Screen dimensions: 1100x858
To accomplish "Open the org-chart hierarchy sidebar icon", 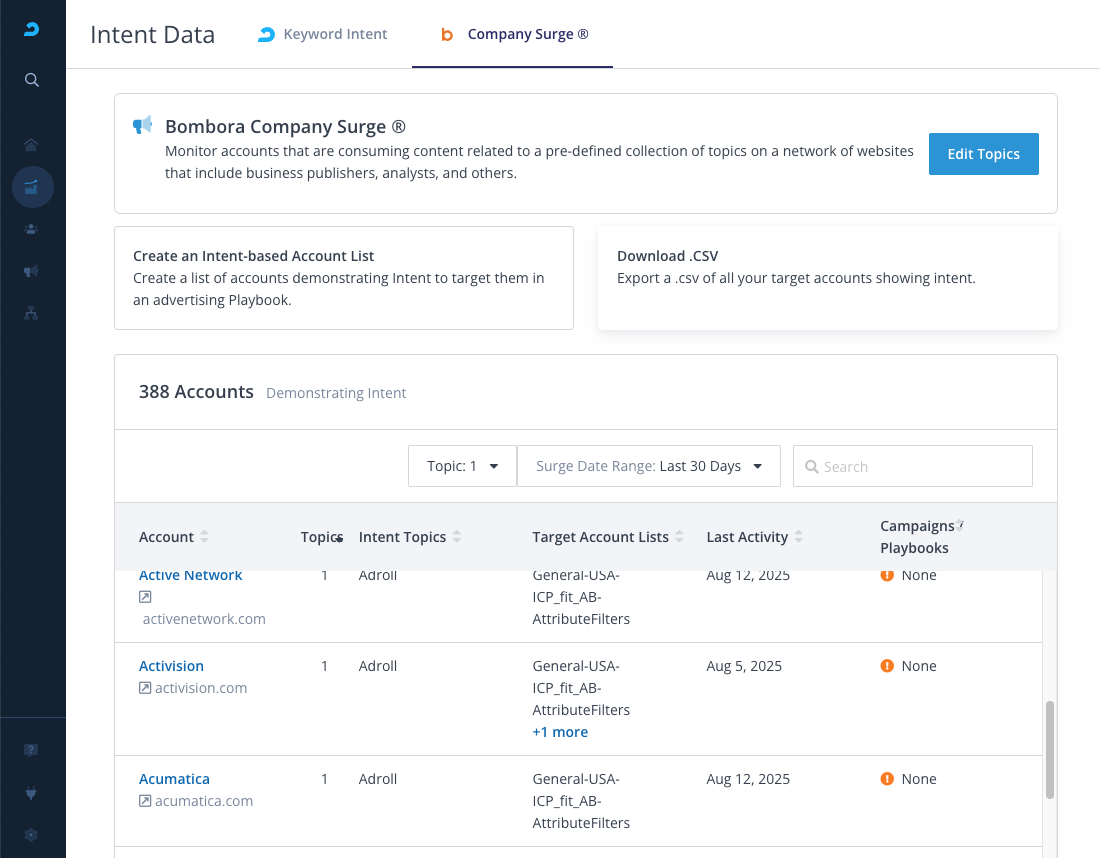I will [x=32, y=313].
